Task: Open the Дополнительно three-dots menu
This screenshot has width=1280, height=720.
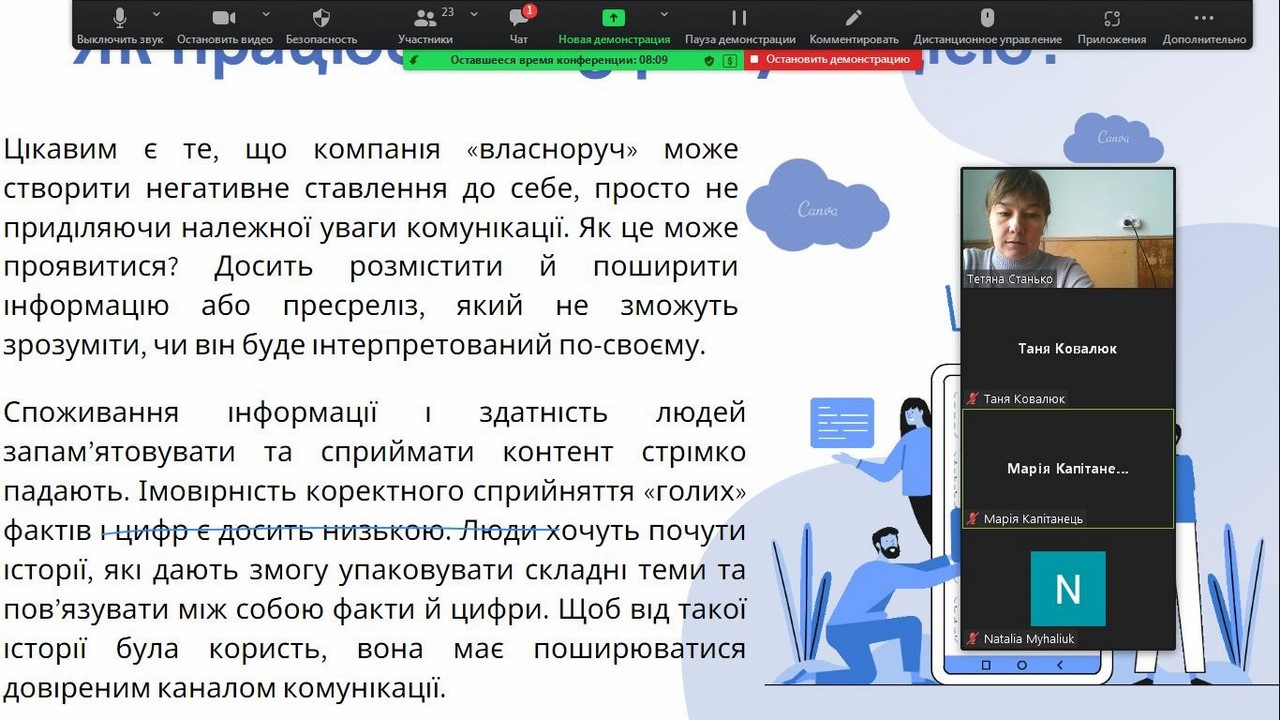Action: pos(1204,26)
